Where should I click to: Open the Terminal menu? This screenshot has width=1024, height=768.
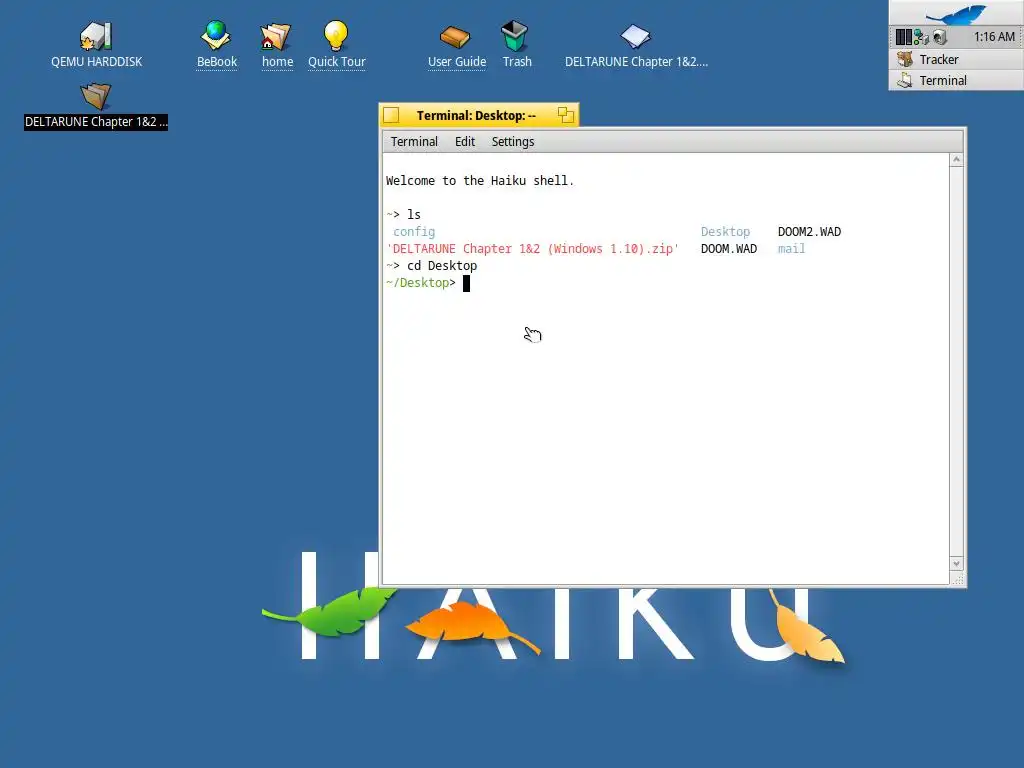[414, 142]
